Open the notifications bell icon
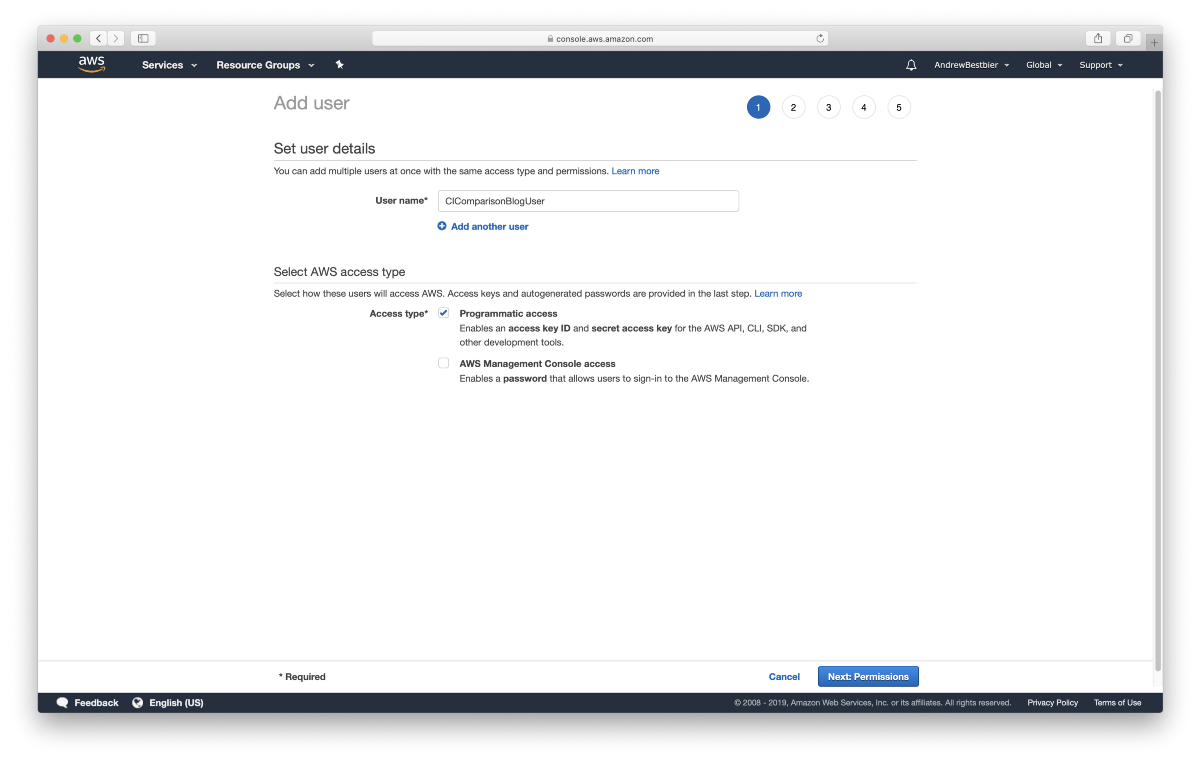The height and width of the screenshot is (762, 1200). [x=911, y=65]
